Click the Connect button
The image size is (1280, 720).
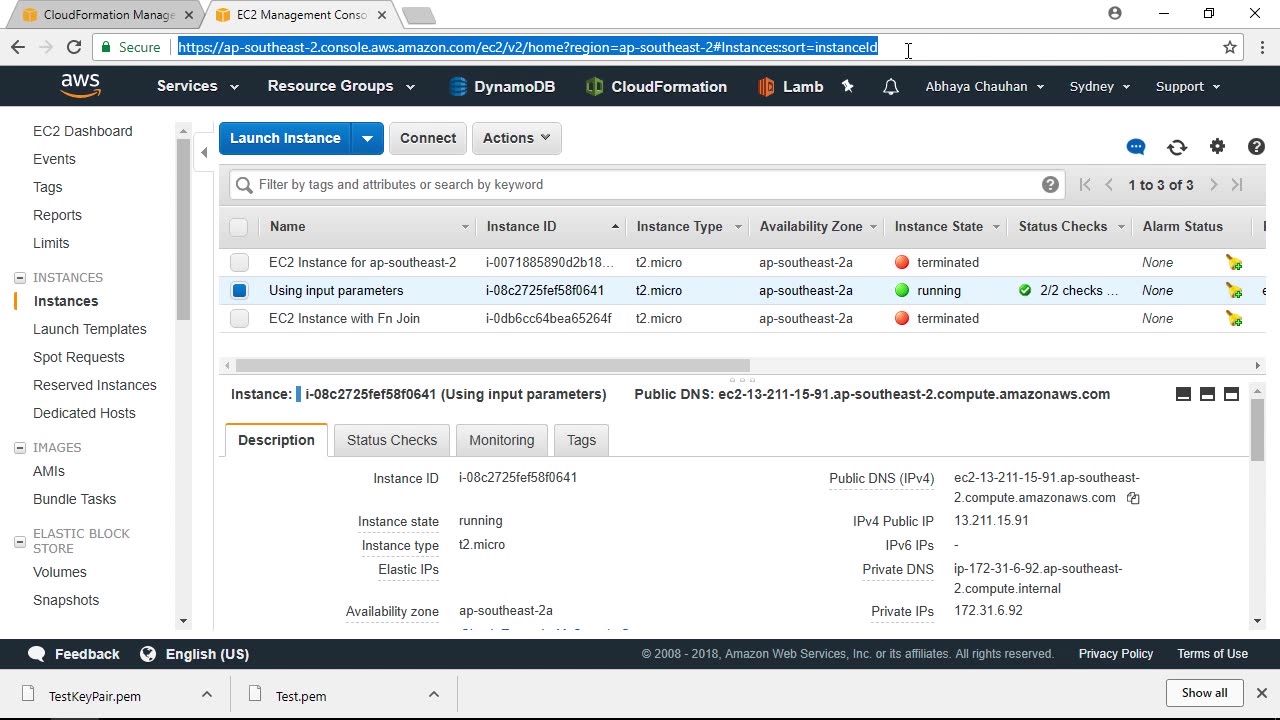[x=428, y=138]
